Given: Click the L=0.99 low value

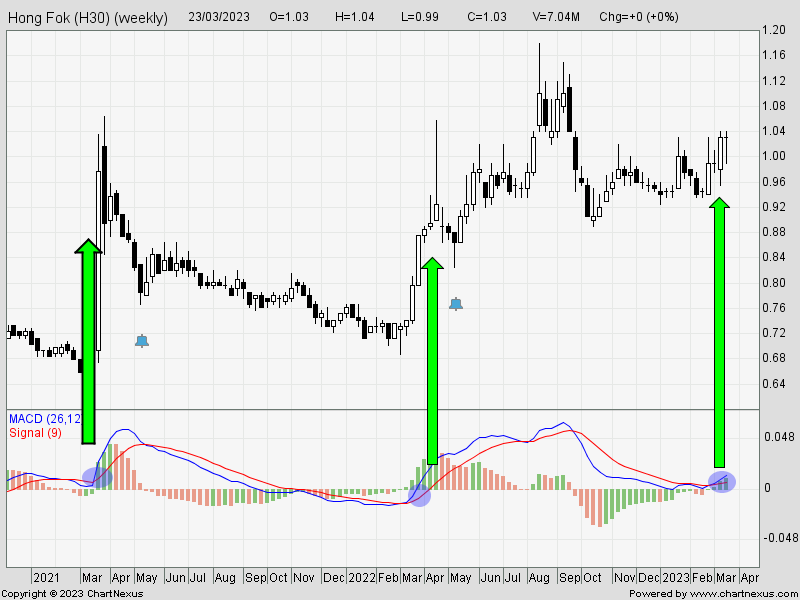Looking at the screenshot, I should (419, 17).
